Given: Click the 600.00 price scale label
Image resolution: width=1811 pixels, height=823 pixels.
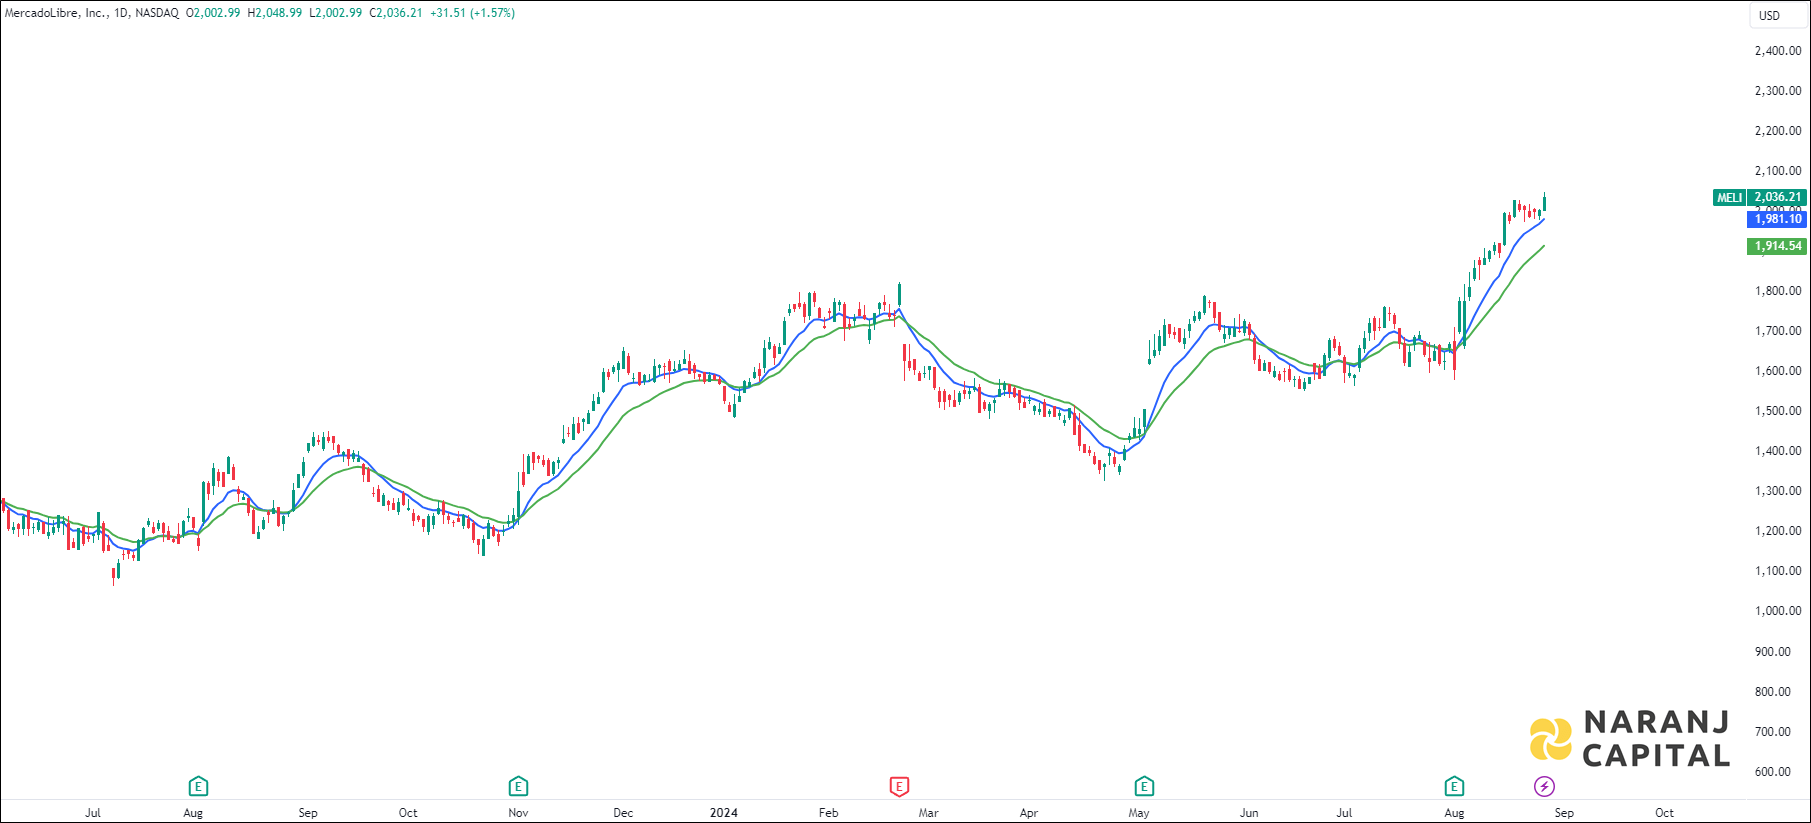Looking at the screenshot, I should tap(1772, 771).
